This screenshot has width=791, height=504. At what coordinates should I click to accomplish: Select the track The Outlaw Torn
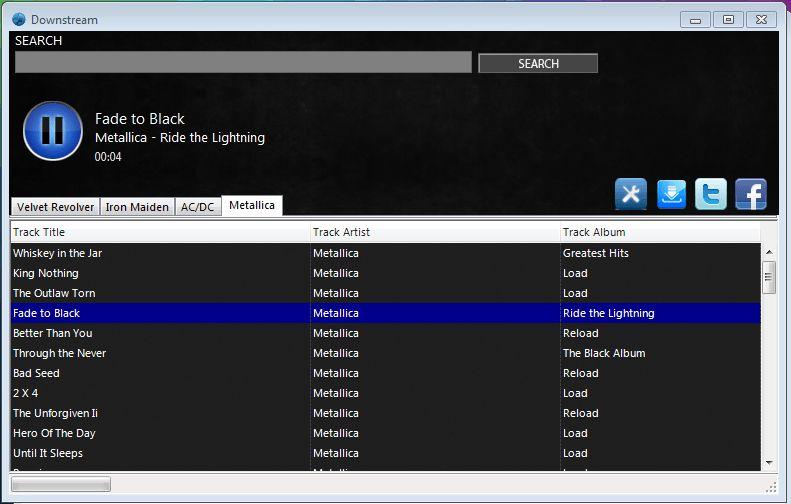pyautogui.click(x=385, y=293)
